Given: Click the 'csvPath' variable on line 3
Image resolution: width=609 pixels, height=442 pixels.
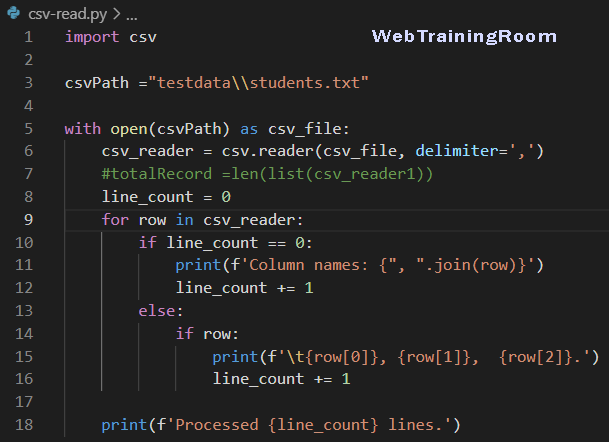Looking at the screenshot, I should [x=97, y=83].
